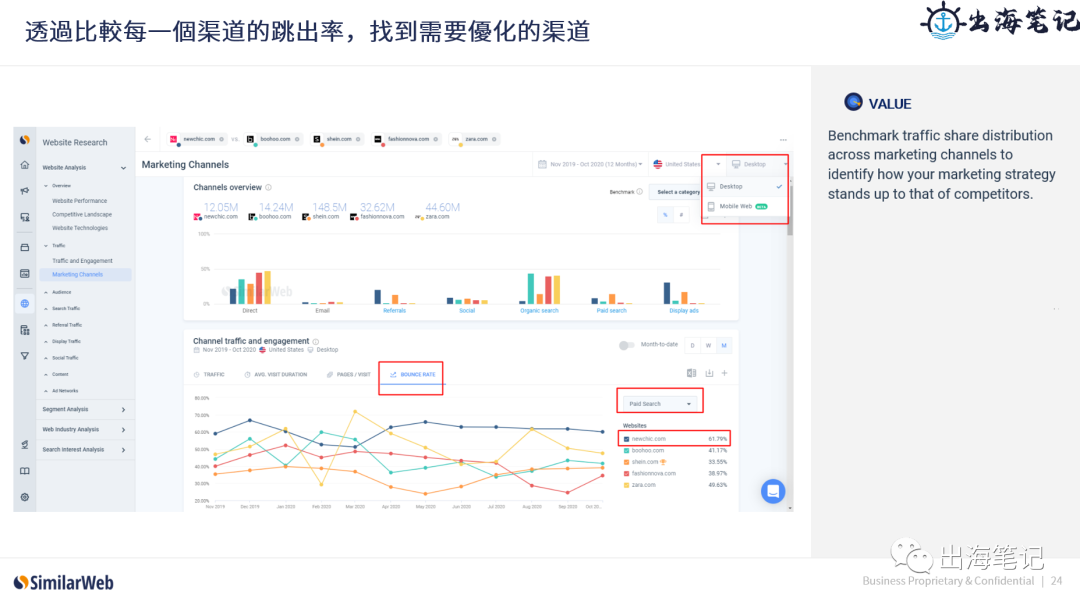Export chart data to Excel

point(692,373)
